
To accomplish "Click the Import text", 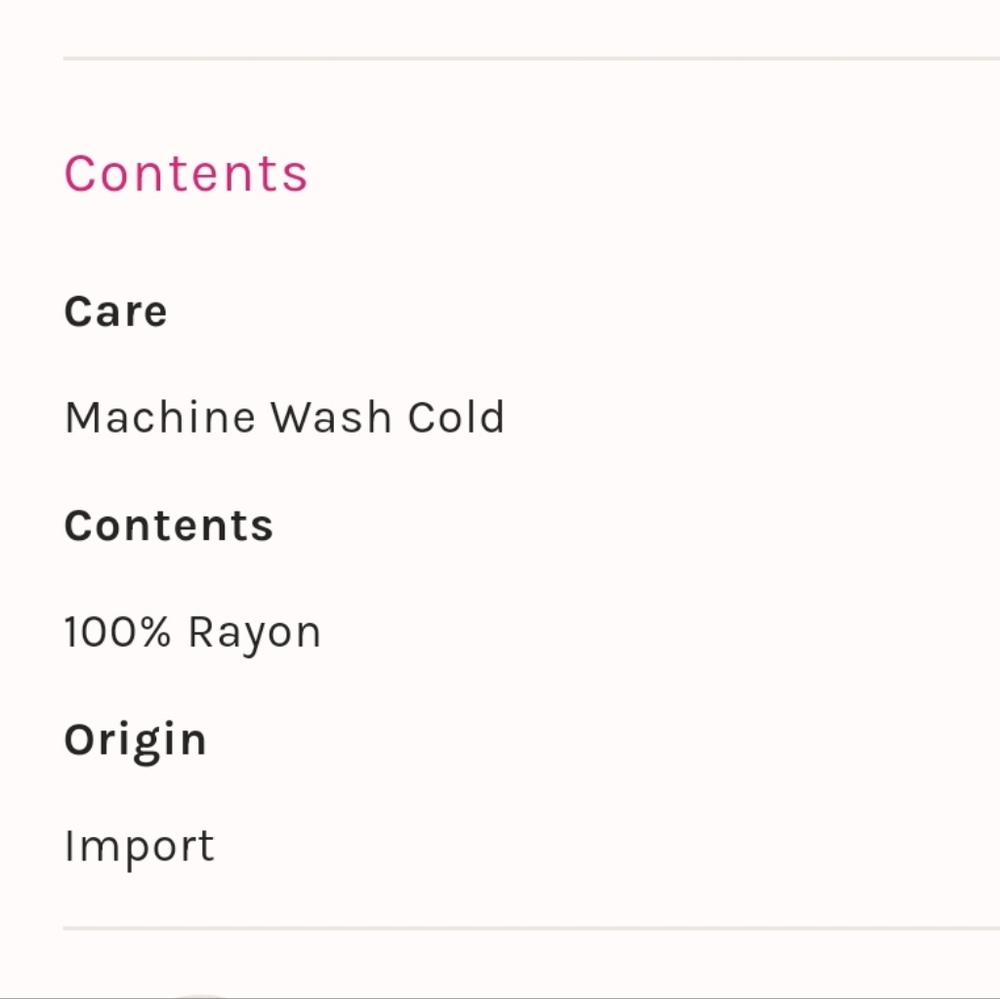I will (x=139, y=847).
